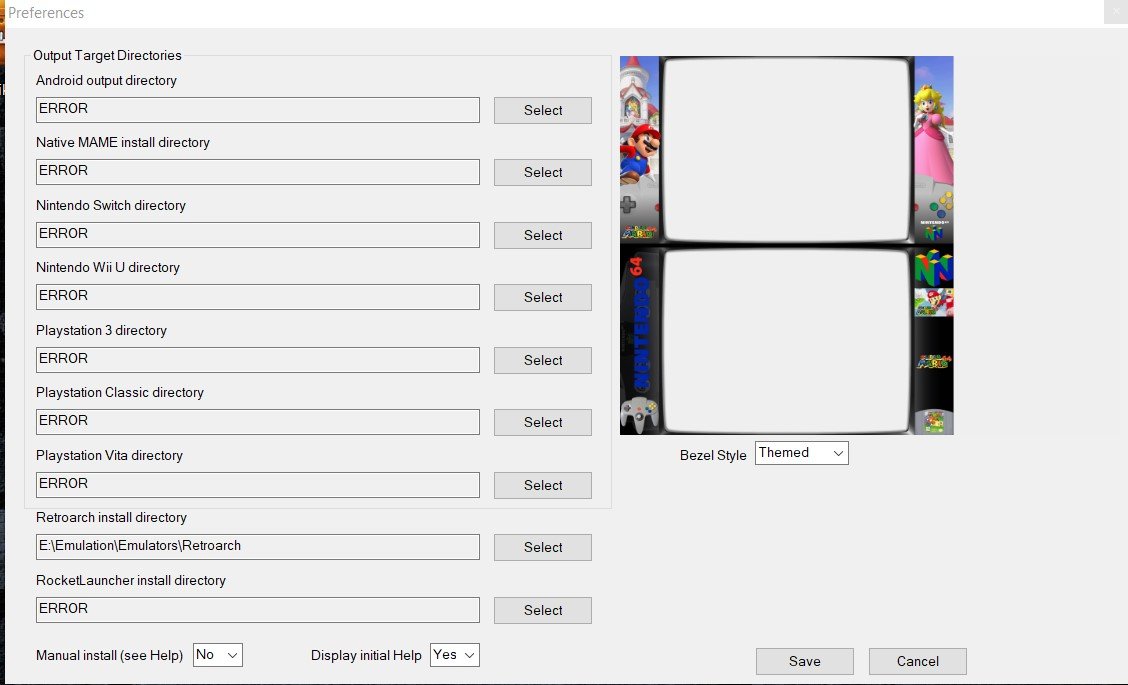Click Select button for Playstation Vita directory
The width and height of the screenshot is (1128, 685).
coord(542,485)
